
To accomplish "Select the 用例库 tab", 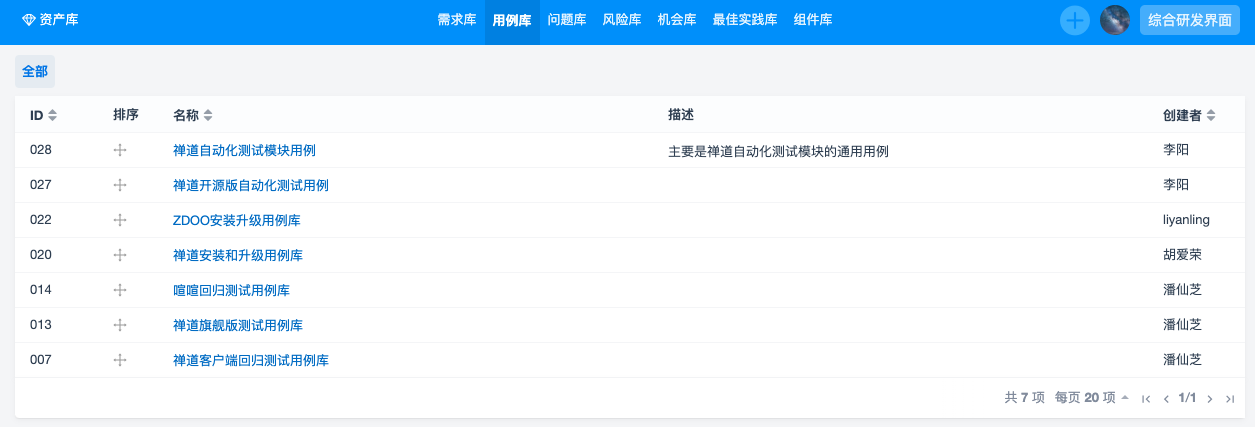I will click(x=512, y=20).
